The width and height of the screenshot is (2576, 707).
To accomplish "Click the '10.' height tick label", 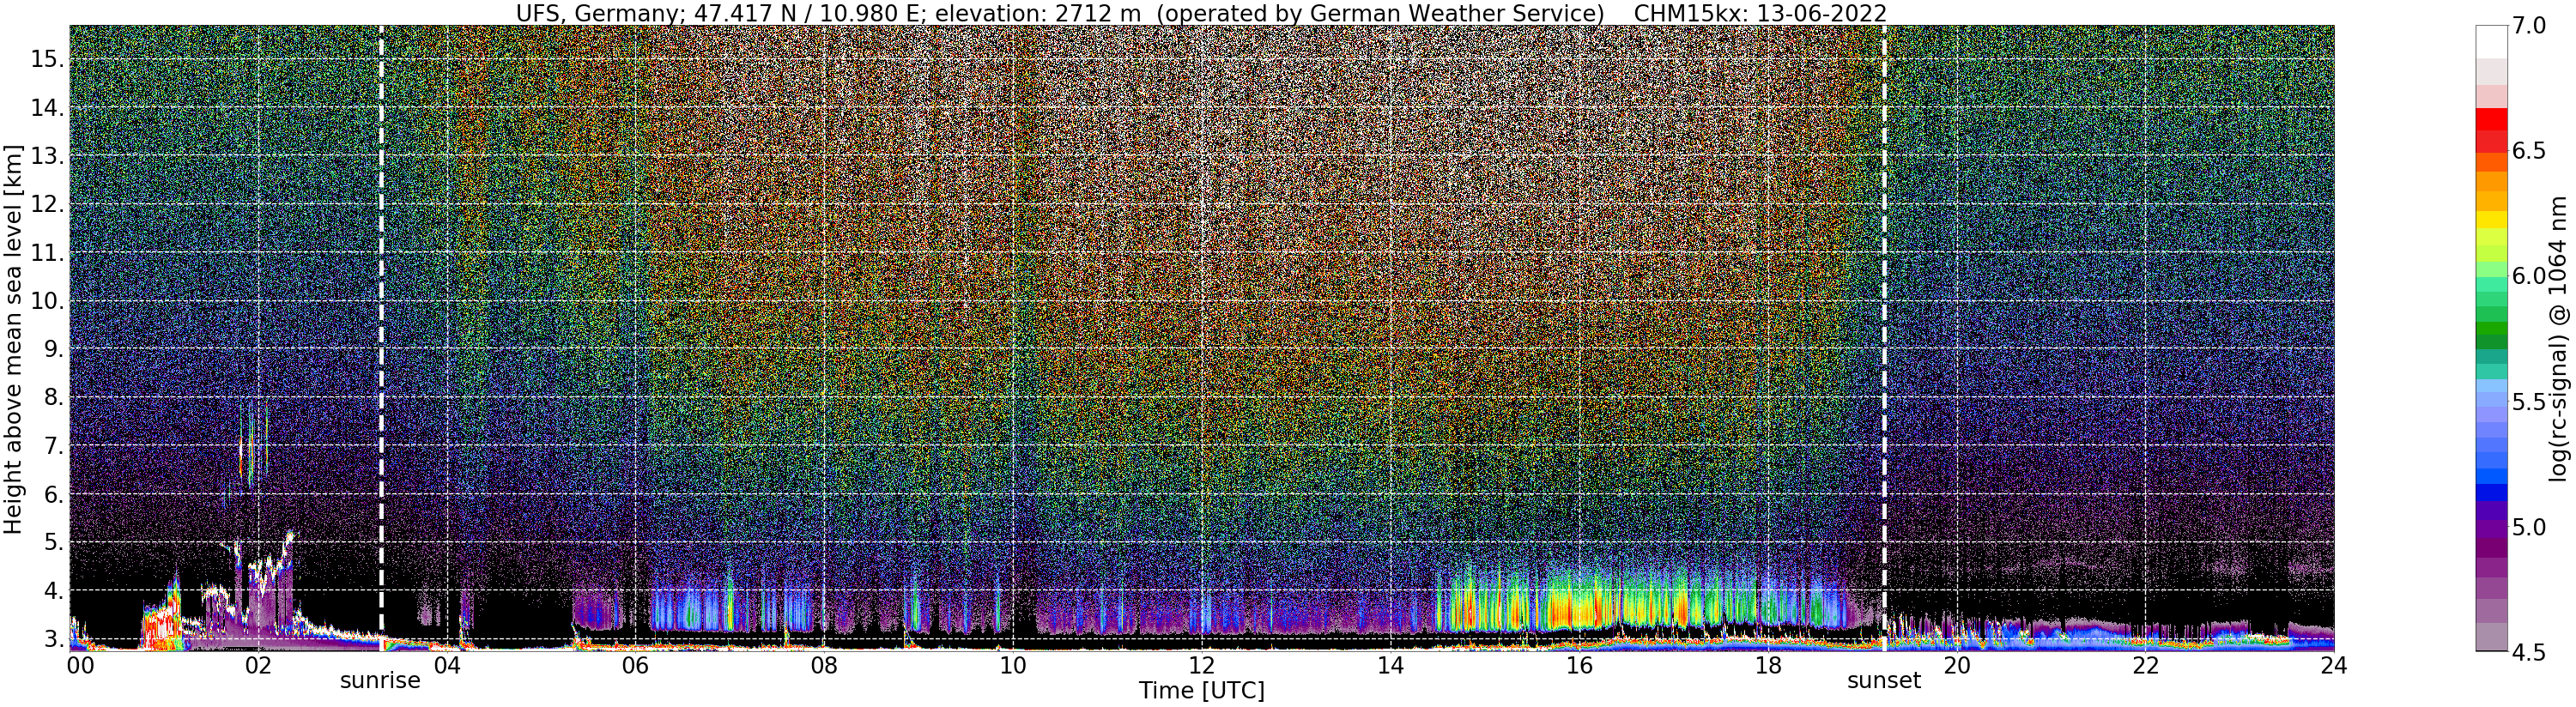I will pos(47,302).
